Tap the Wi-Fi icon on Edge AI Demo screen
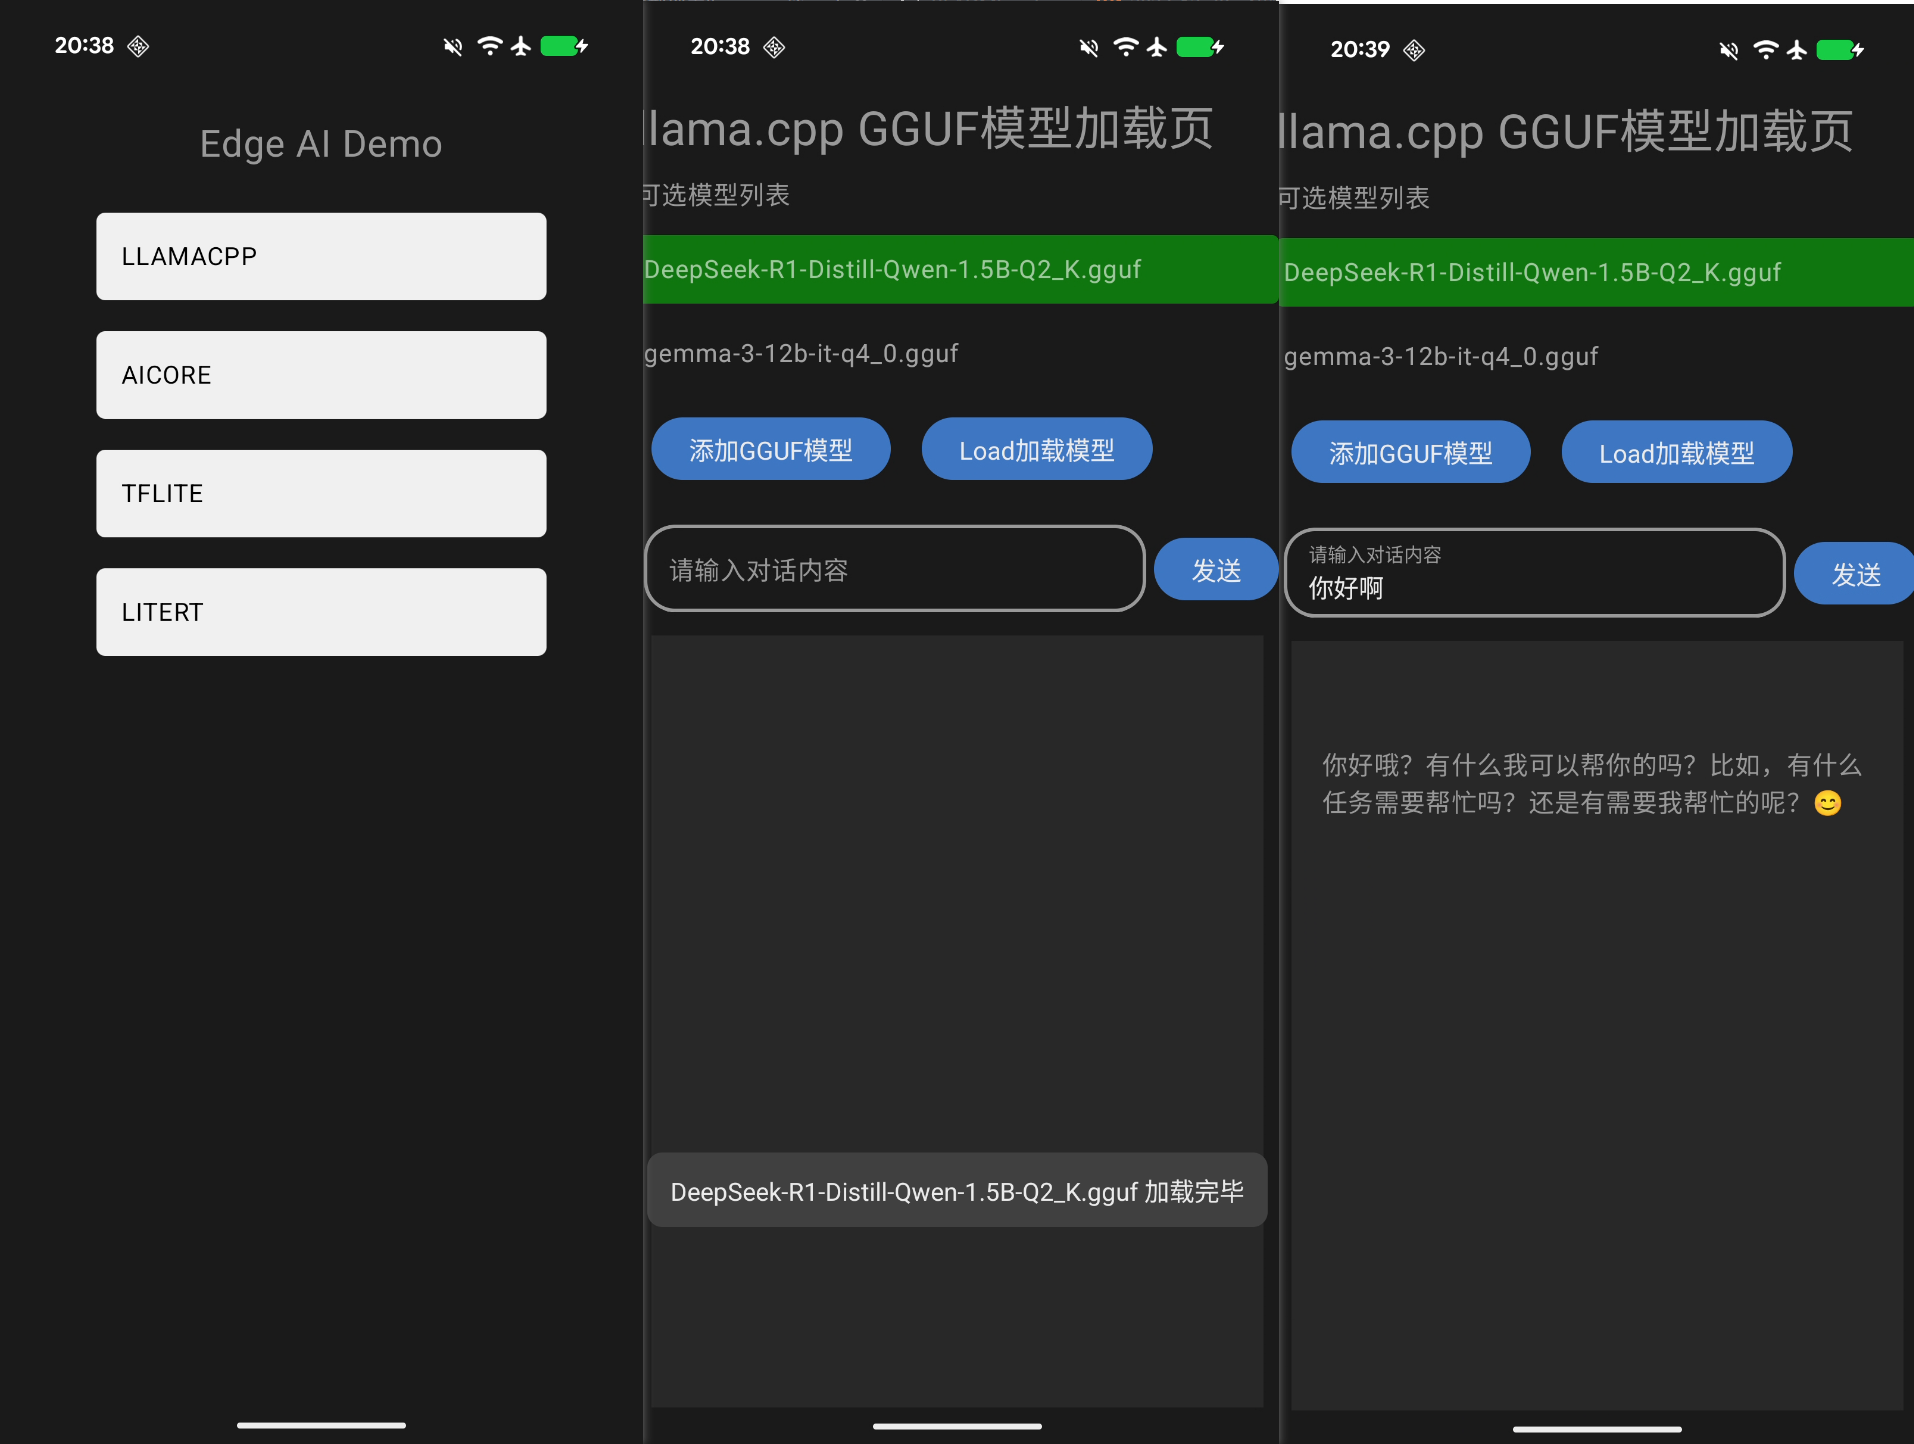This screenshot has width=1914, height=1444. point(489,46)
